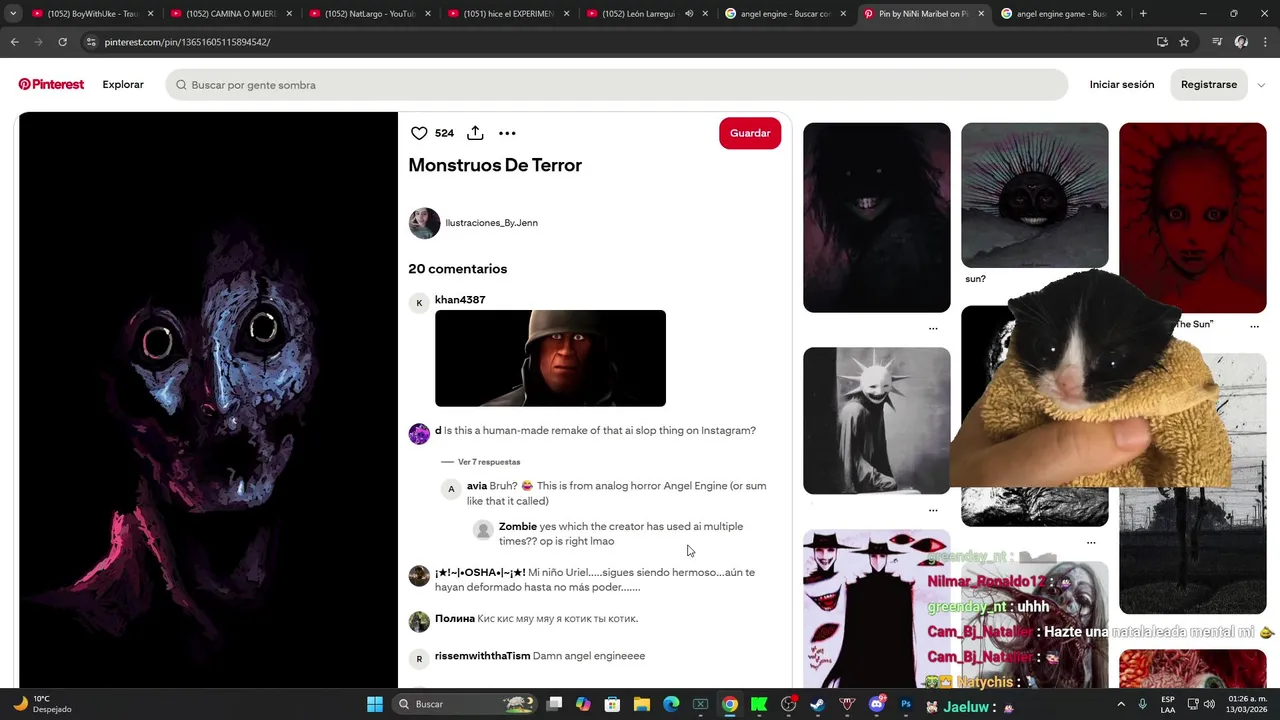Screen dimensions: 1280x720
Task: Open Kick app from taskbar
Action: [759, 704]
